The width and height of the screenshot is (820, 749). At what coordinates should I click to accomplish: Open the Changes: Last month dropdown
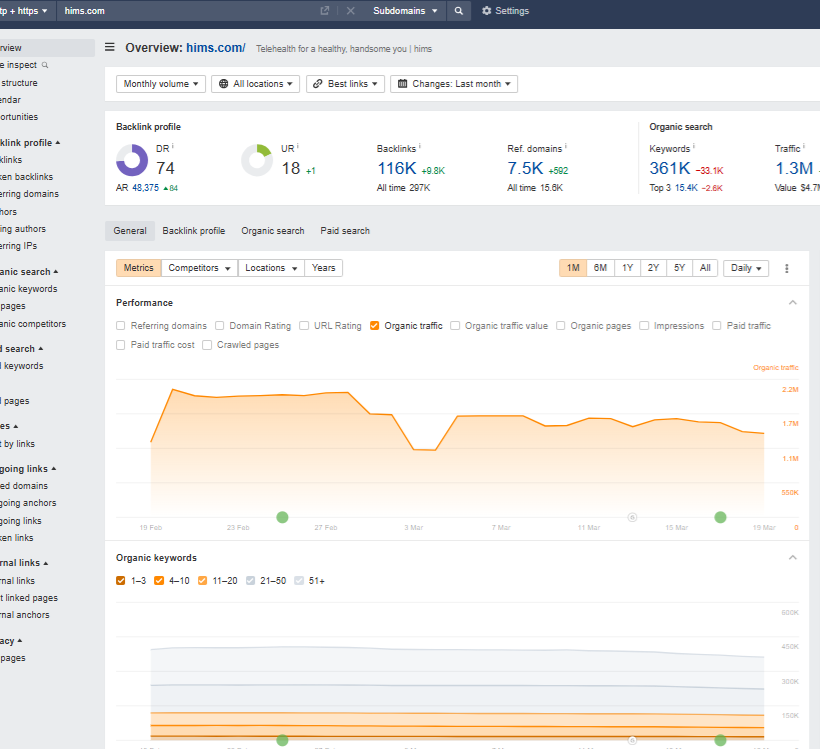click(x=454, y=84)
